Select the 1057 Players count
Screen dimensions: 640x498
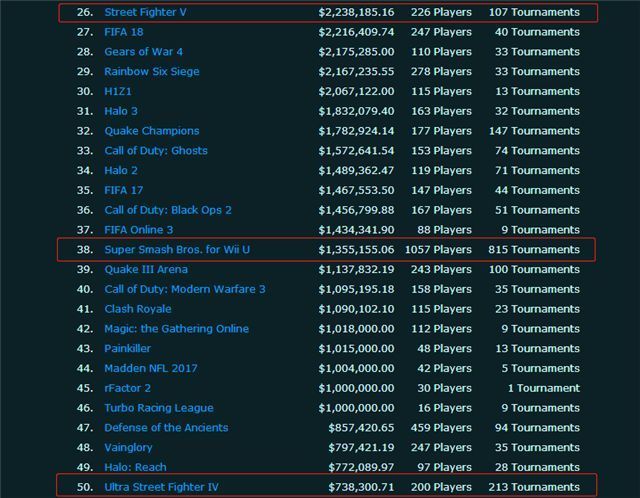[438, 250]
